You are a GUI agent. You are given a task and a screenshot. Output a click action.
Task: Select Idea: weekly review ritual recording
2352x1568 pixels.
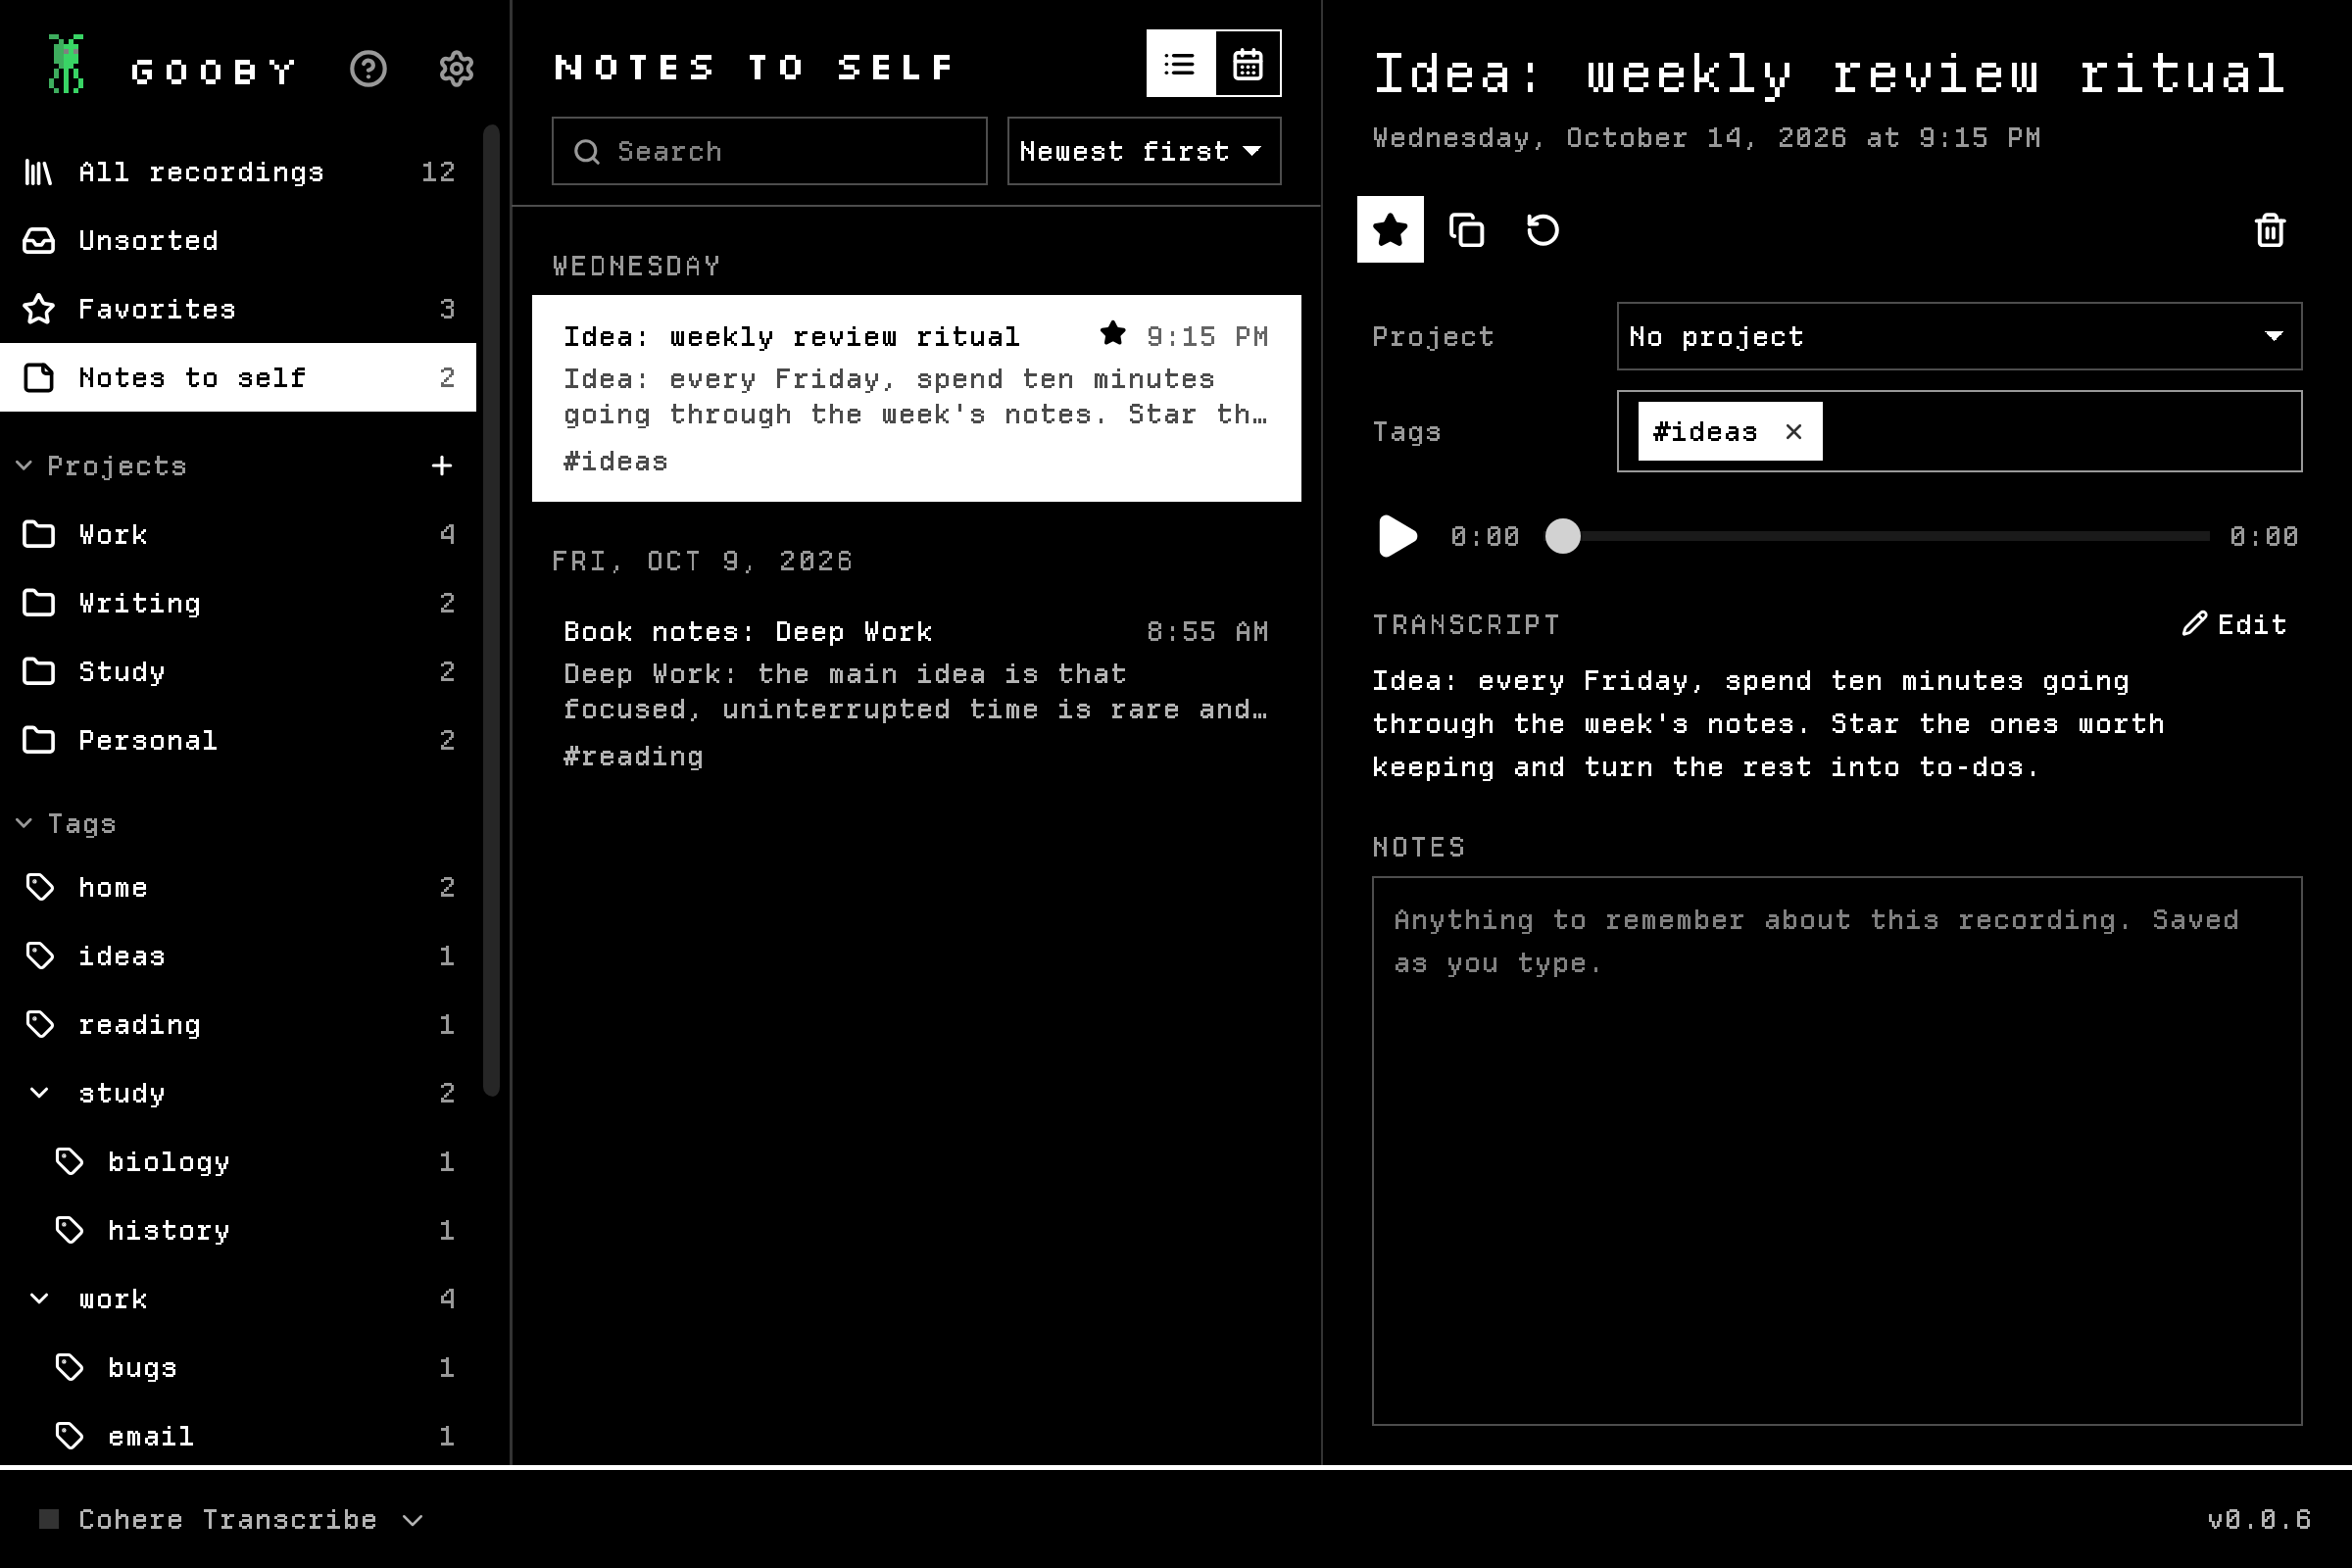(916, 398)
